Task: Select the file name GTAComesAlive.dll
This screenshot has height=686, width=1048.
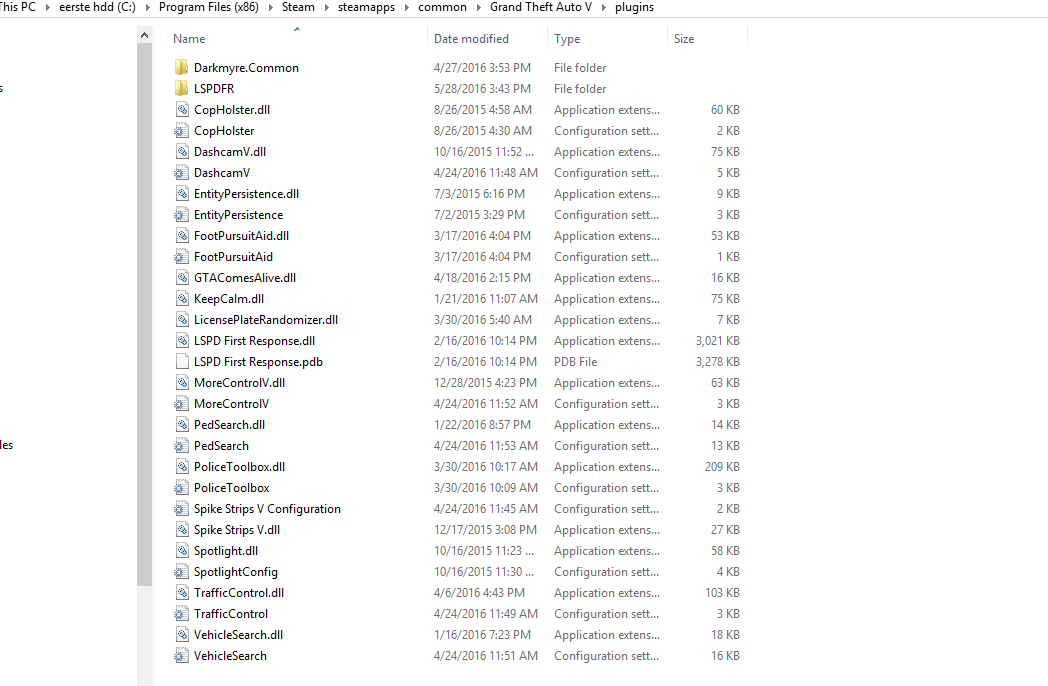Action: (245, 277)
